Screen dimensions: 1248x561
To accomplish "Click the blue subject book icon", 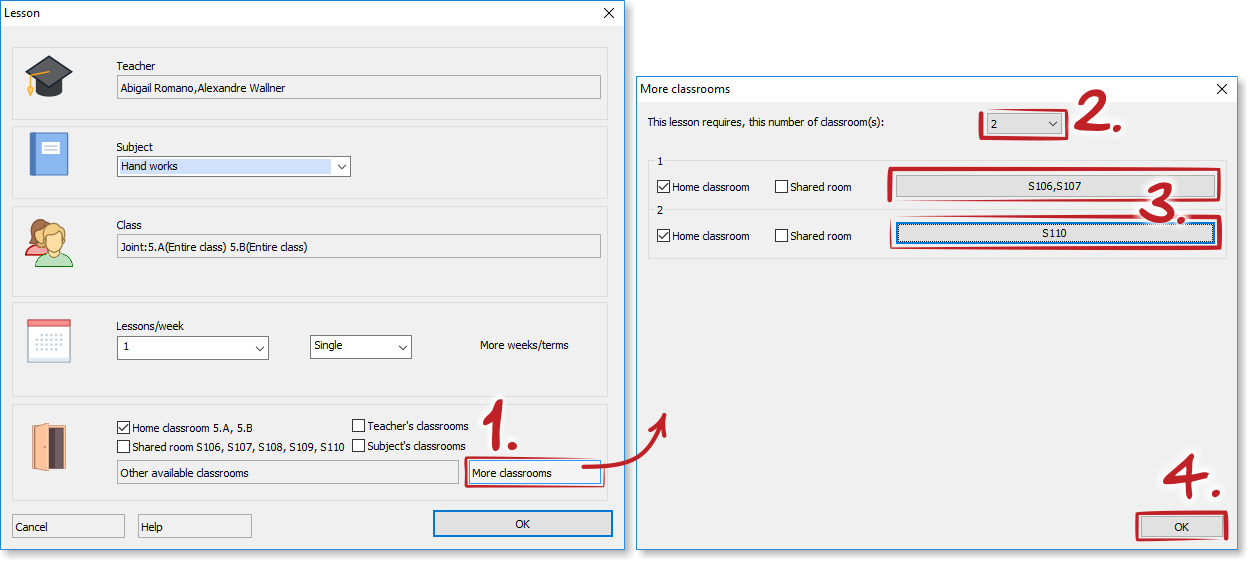I will point(49,154).
